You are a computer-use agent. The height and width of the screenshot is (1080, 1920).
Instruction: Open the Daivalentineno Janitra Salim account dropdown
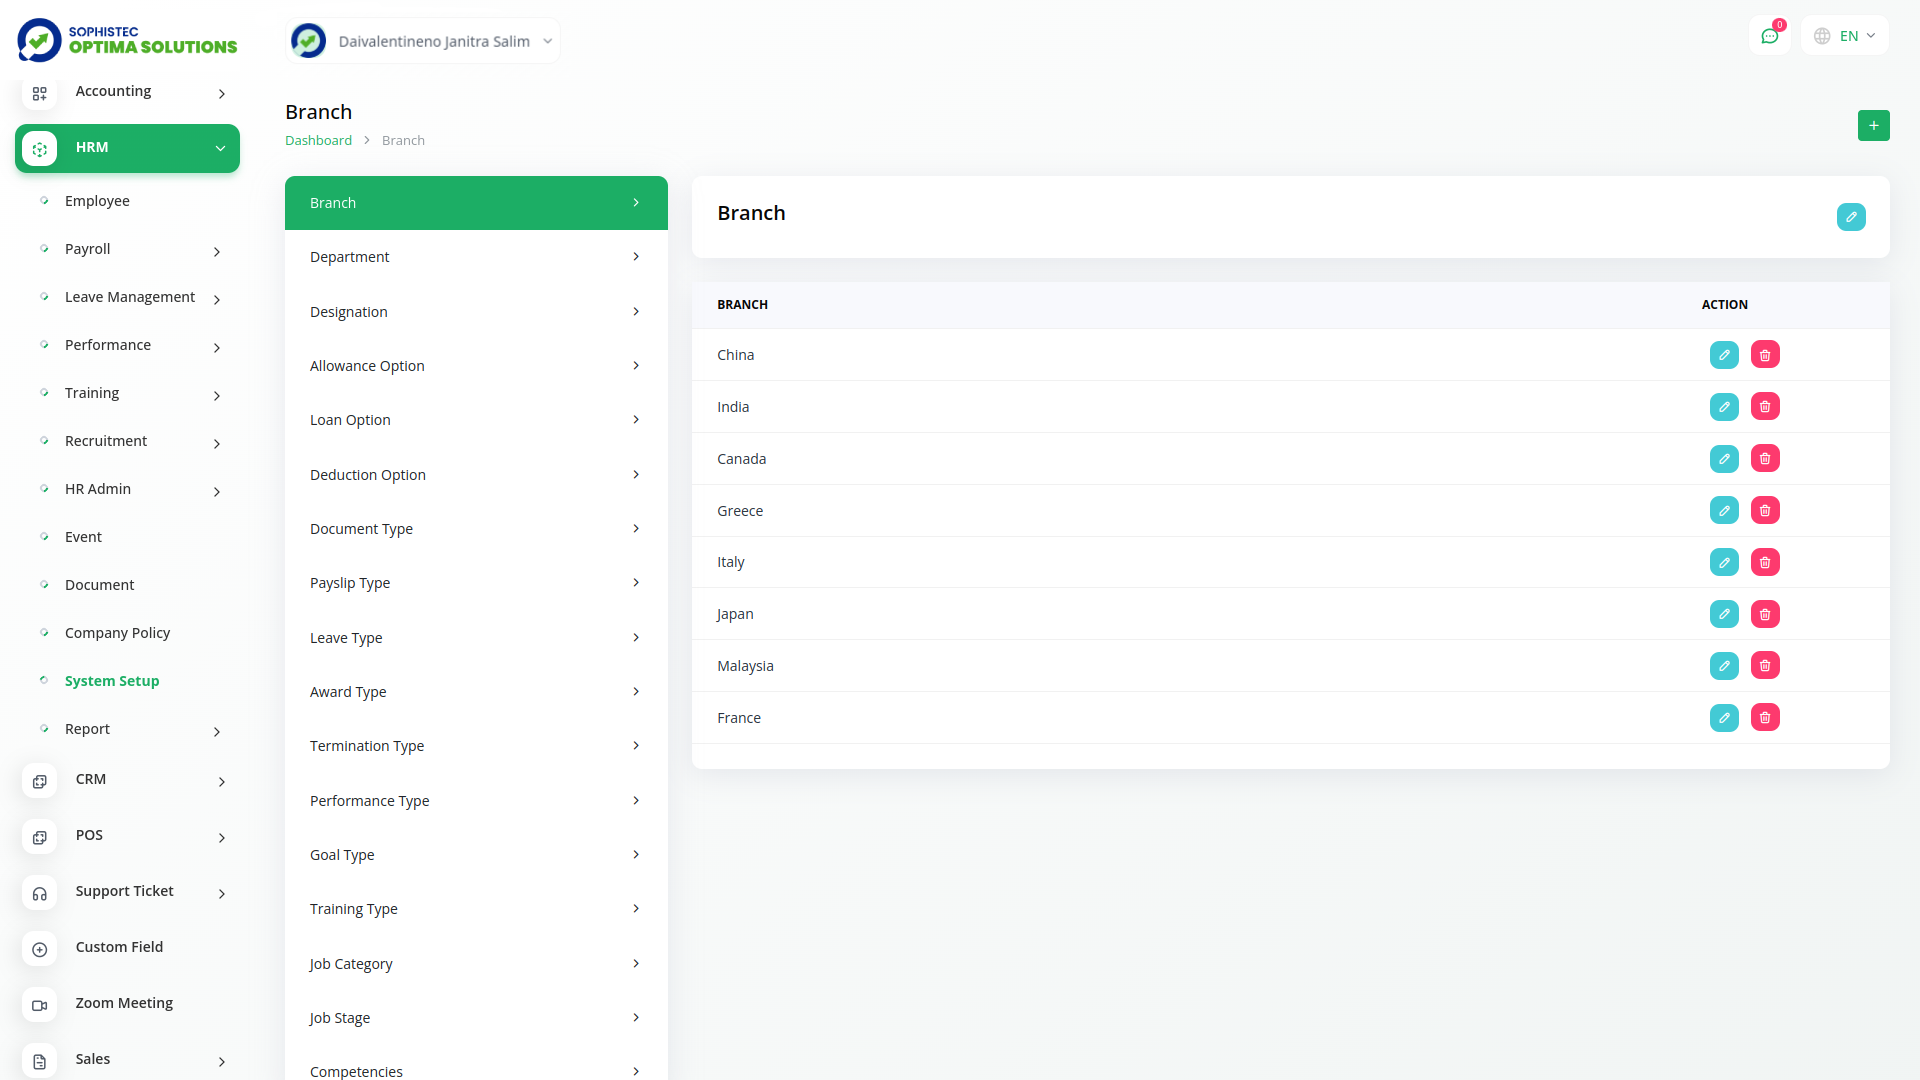(x=422, y=41)
